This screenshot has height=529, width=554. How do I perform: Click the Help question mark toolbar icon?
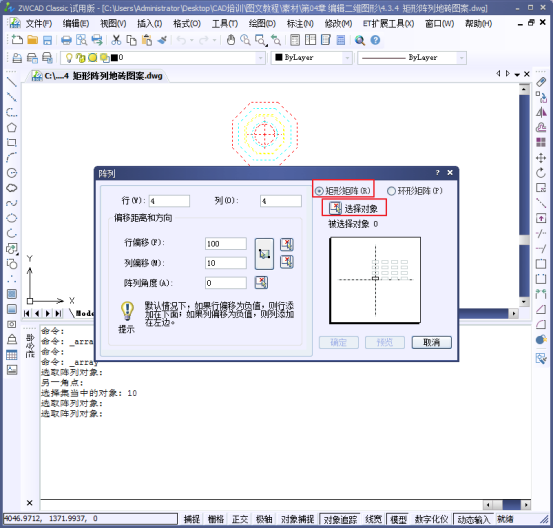[x=375, y=40]
